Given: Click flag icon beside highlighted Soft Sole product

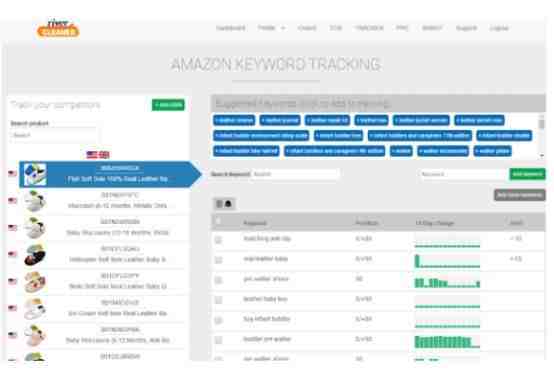Looking at the screenshot, I should pyautogui.click(x=12, y=173).
